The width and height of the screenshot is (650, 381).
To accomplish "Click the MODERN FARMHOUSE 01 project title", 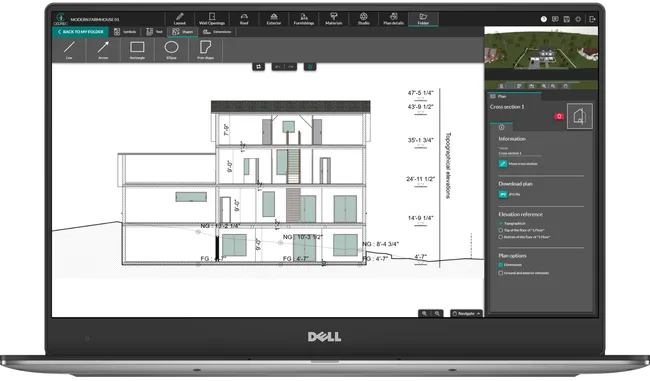I will [x=95, y=19].
